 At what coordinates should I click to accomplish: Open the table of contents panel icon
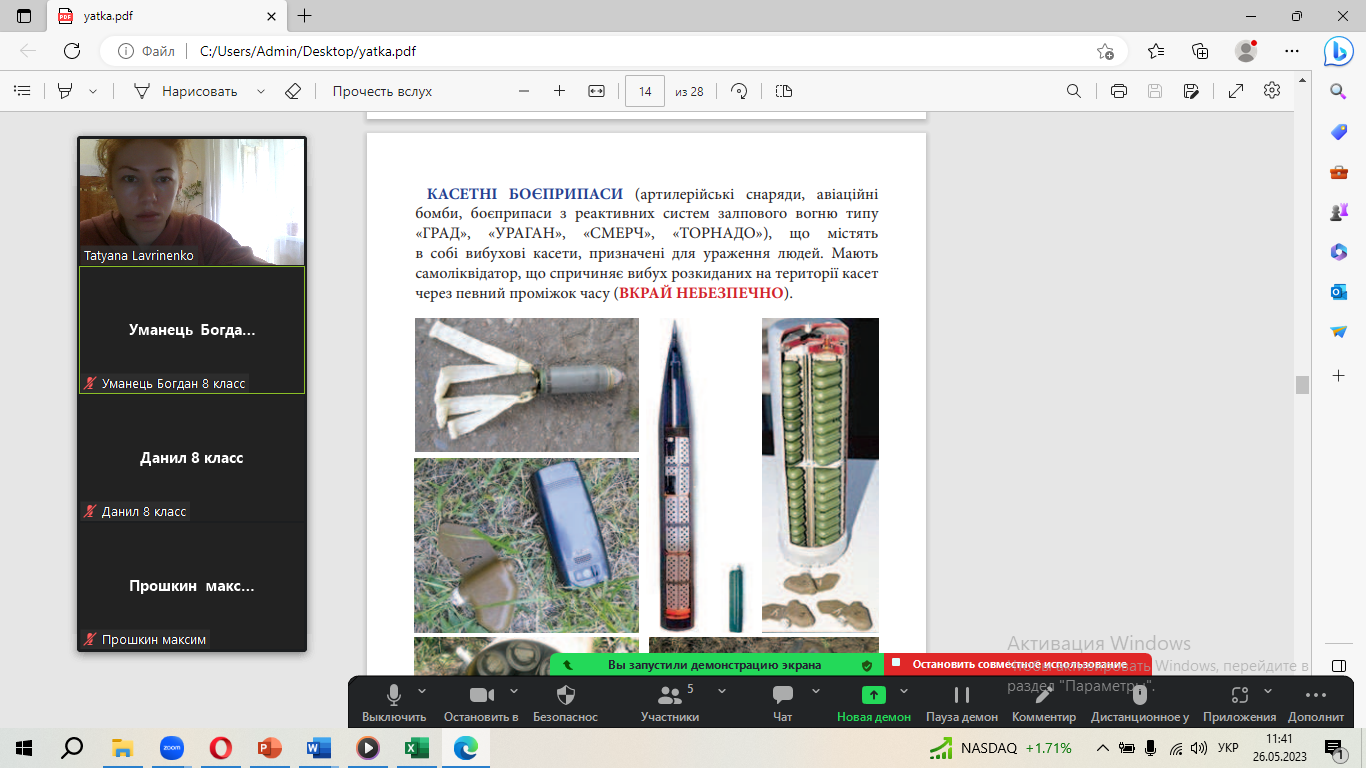click(22, 91)
